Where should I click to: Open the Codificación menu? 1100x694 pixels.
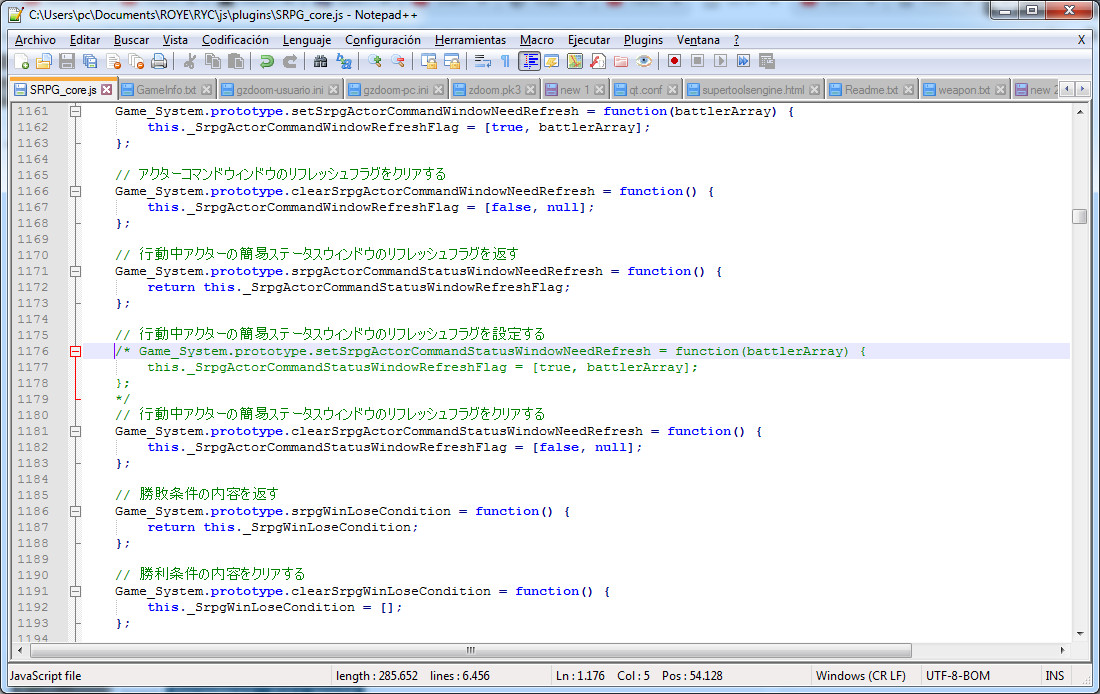[235, 40]
